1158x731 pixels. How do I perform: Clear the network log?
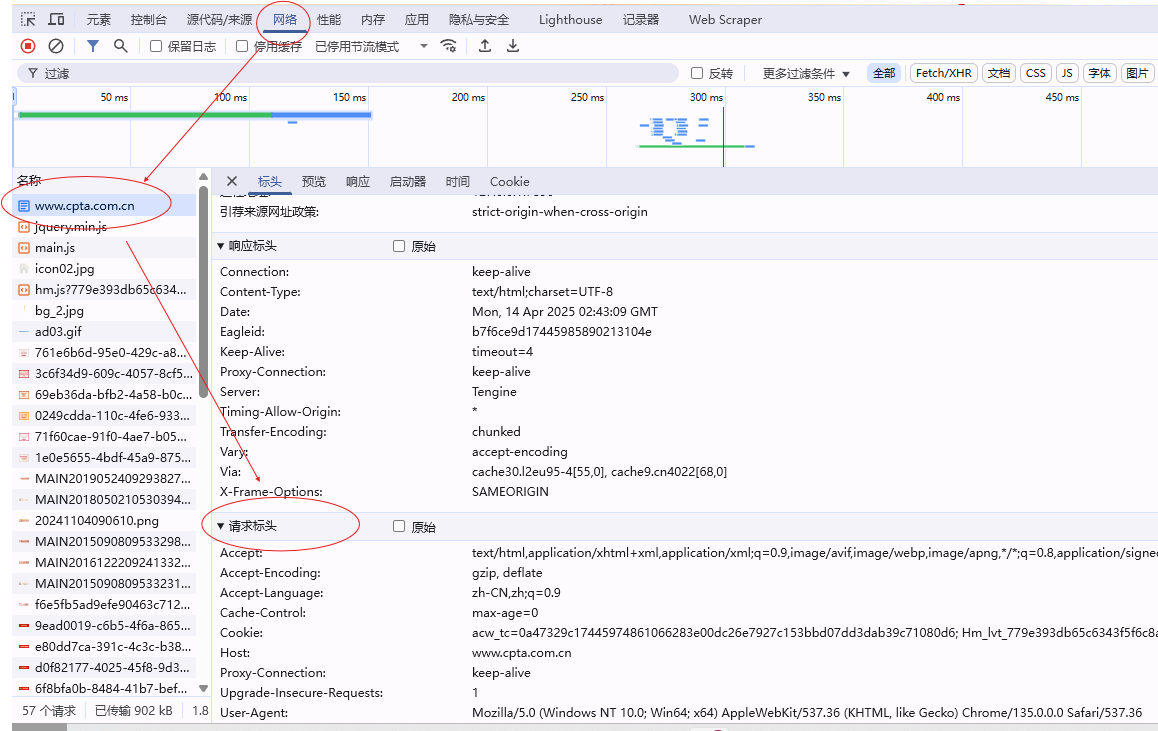56,46
